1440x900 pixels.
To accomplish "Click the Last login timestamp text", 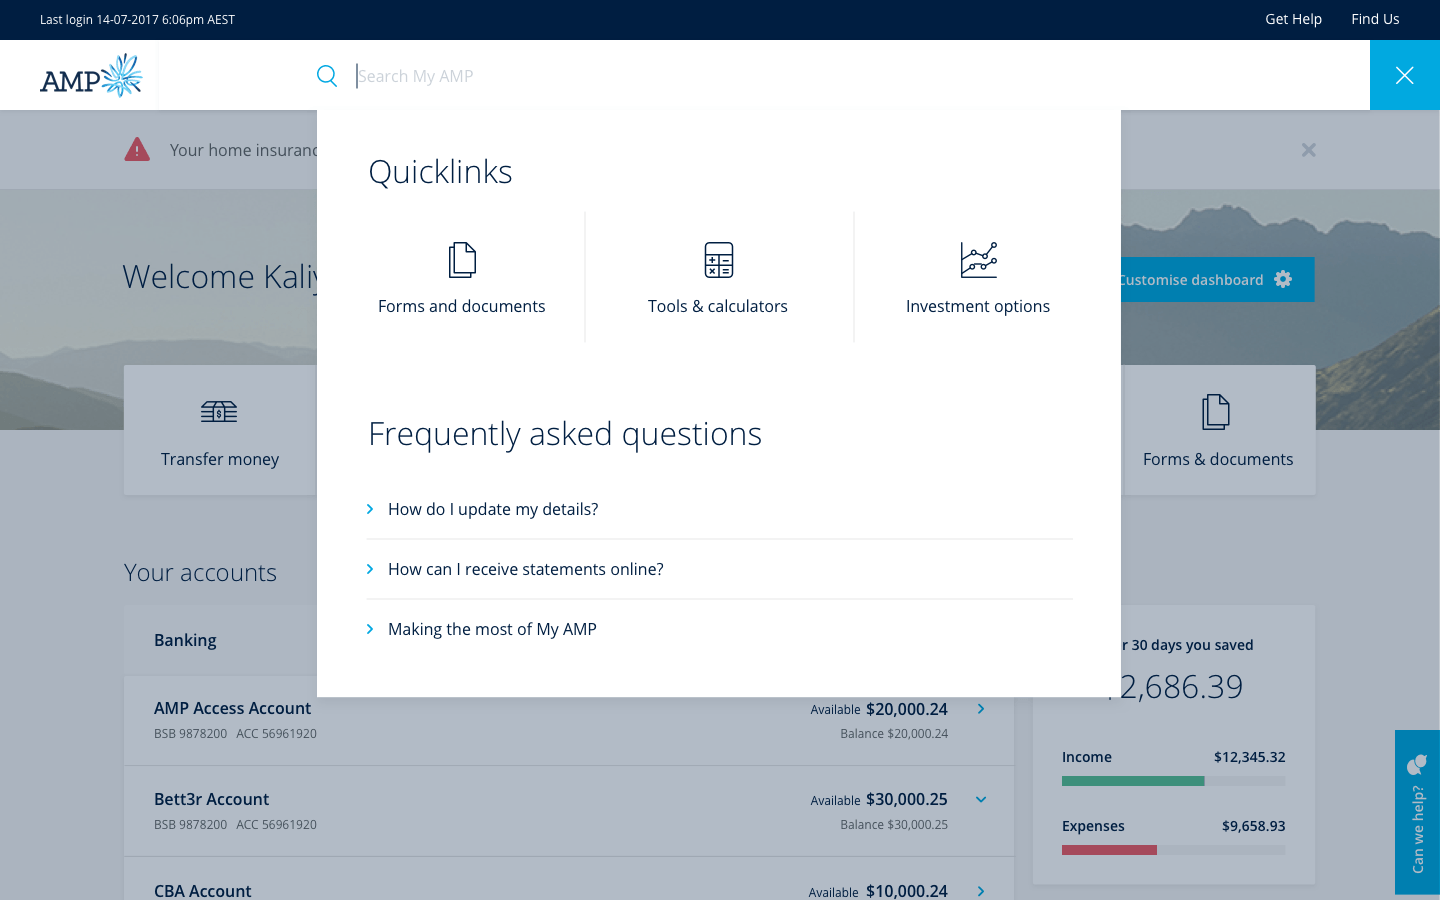I will [137, 19].
